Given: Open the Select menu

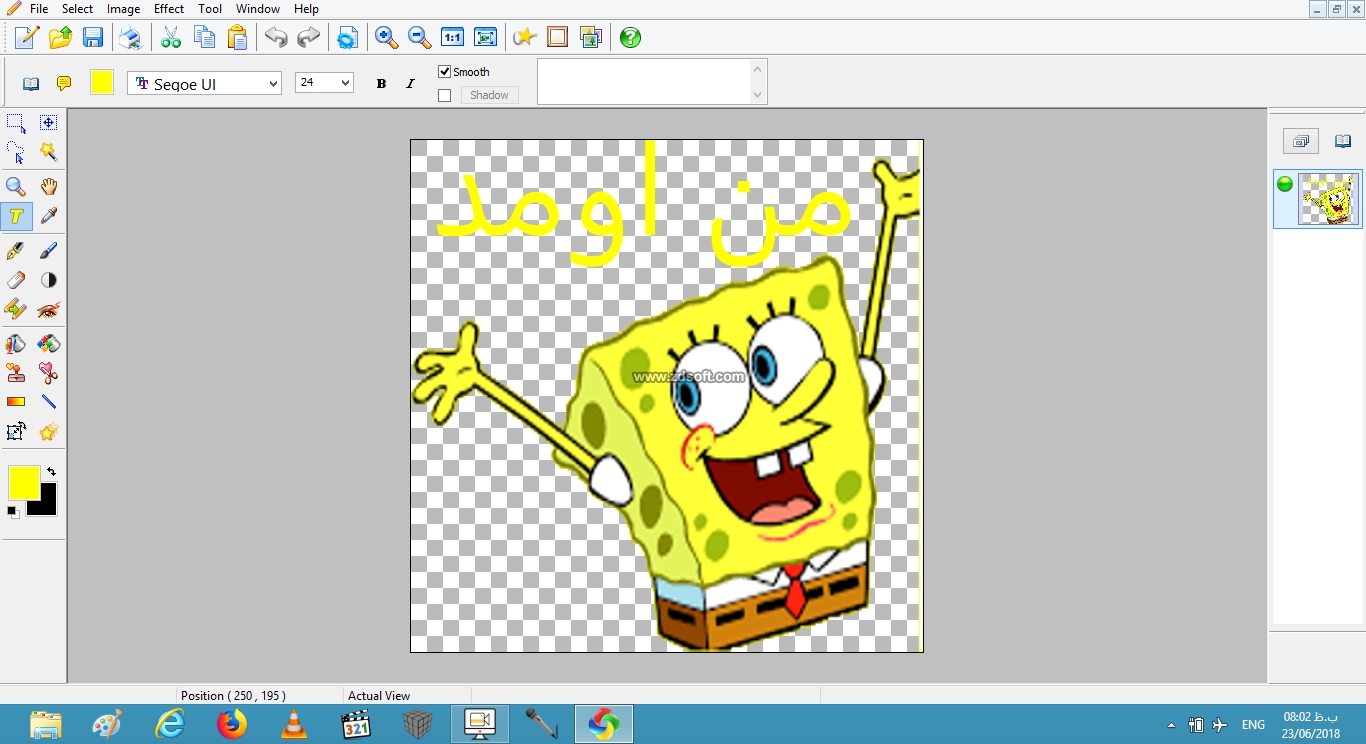Looking at the screenshot, I should (77, 9).
